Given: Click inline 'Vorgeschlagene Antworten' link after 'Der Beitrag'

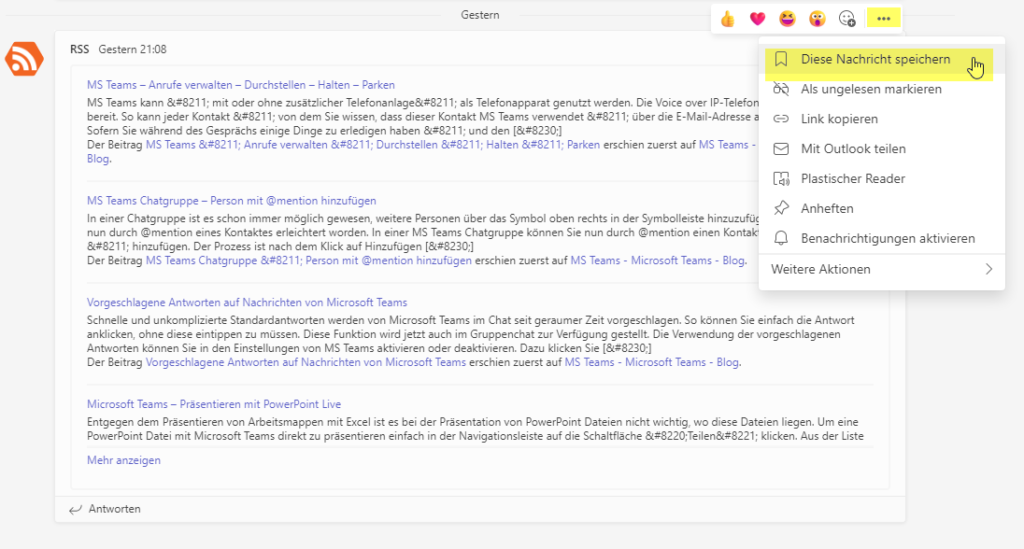Looking at the screenshot, I should pyautogui.click(x=306, y=362).
